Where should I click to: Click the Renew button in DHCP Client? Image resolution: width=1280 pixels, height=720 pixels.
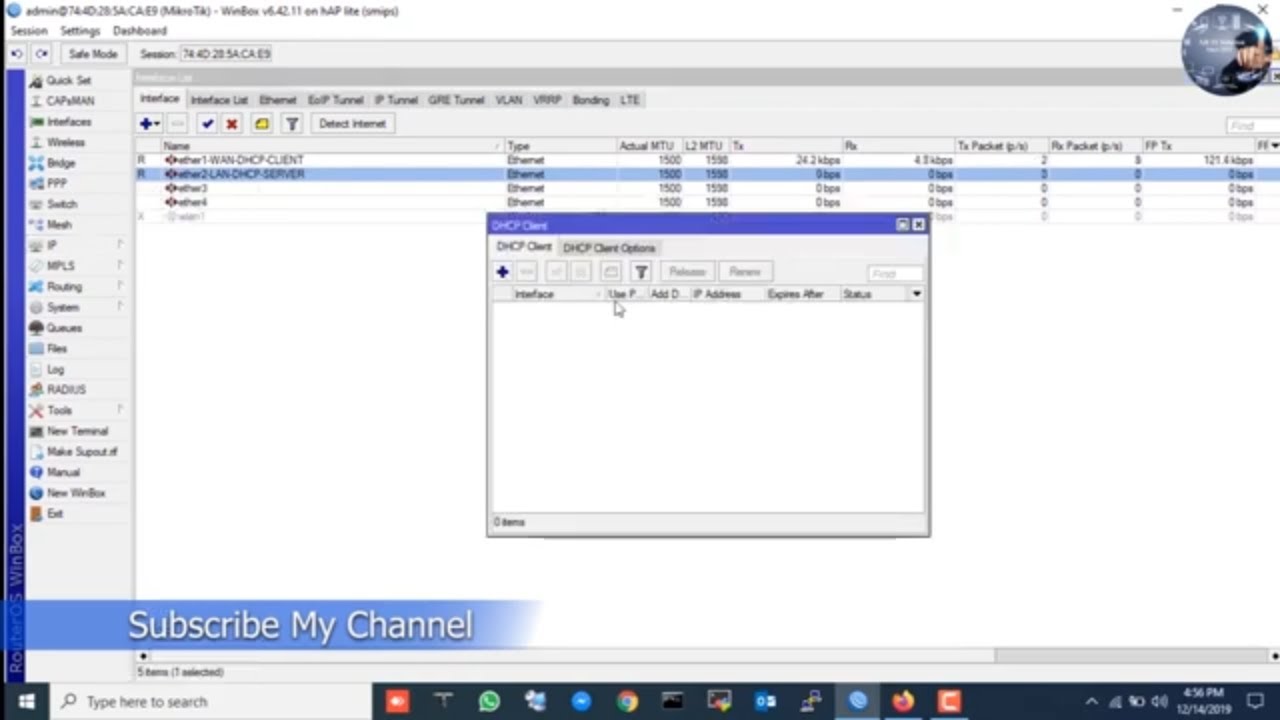745,272
